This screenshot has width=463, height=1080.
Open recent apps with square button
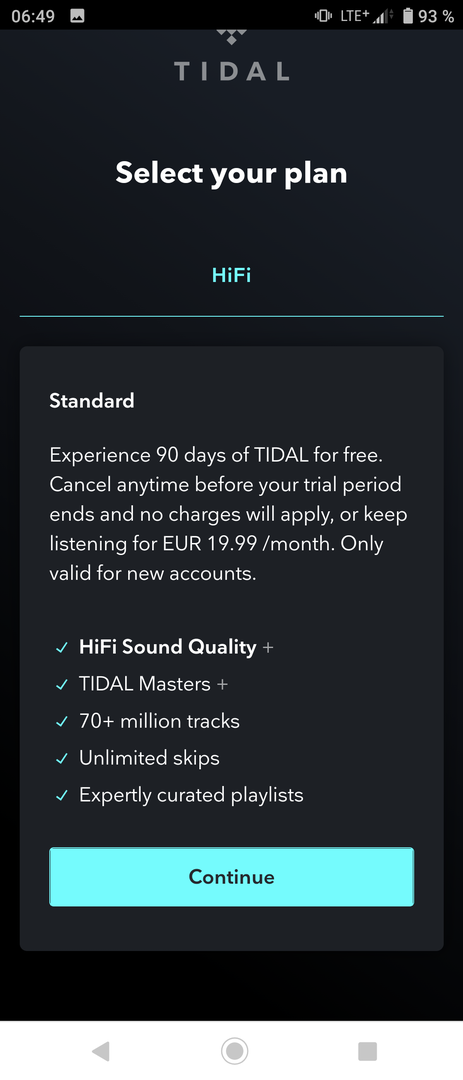[367, 1051]
